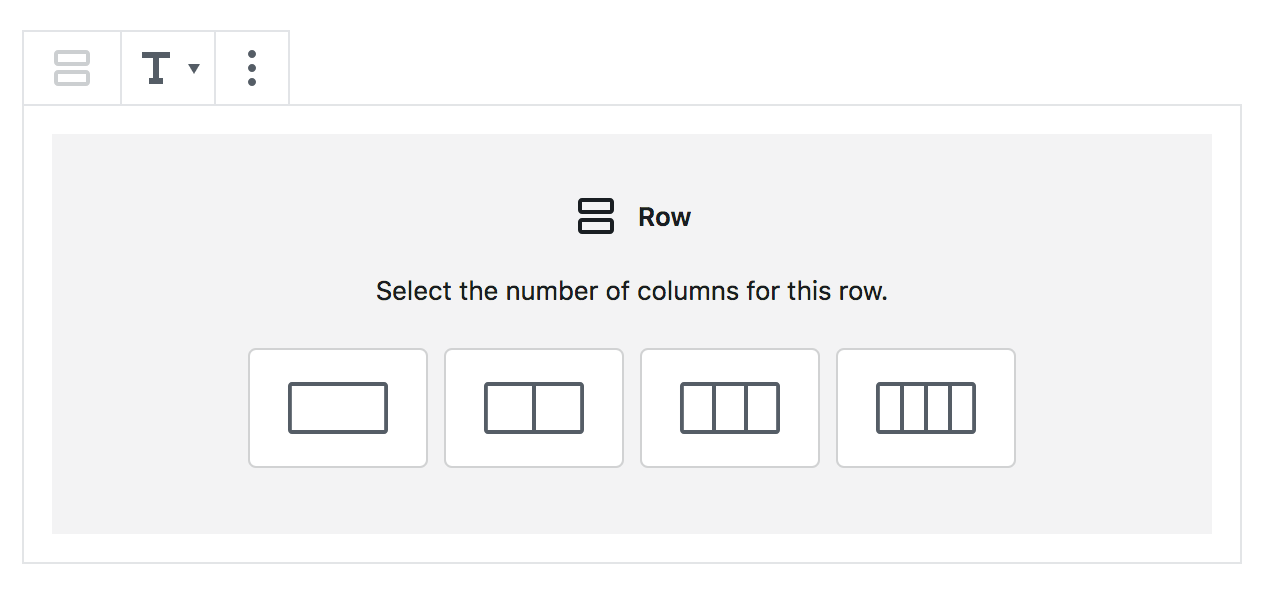The image size is (1268, 590).
Task: Select the one-column row option button
Action: click(x=338, y=408)
